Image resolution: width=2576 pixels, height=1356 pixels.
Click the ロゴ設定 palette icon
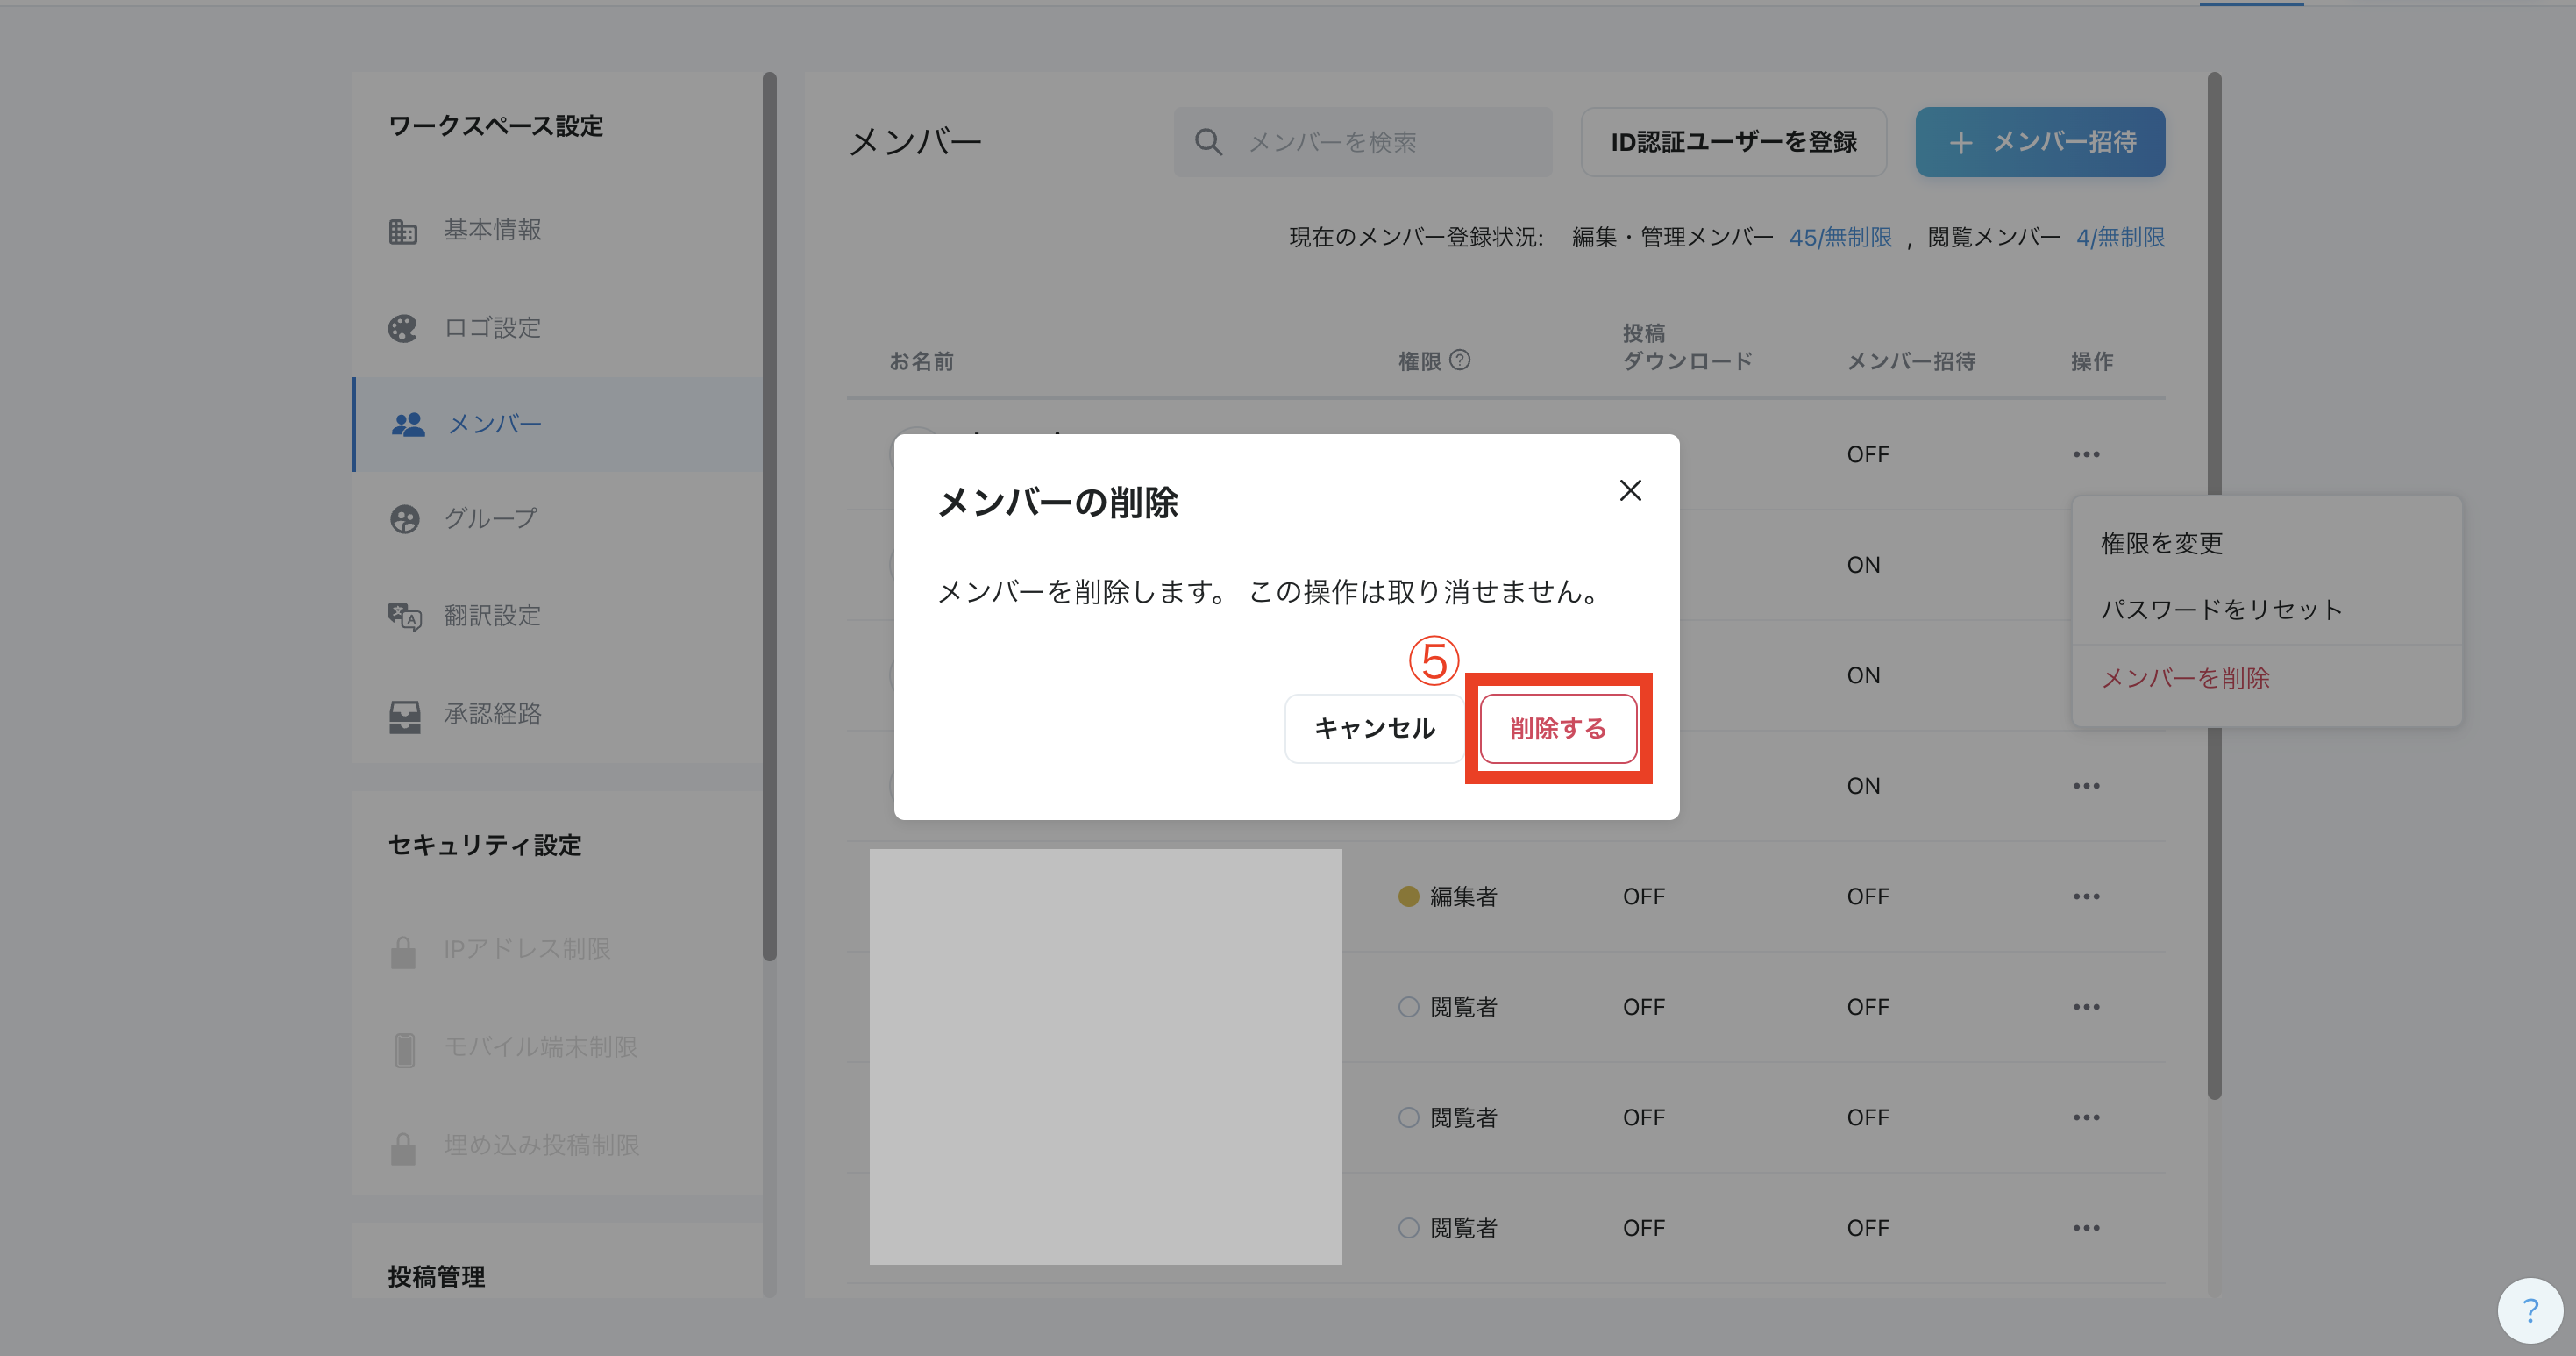[x=403, y=328]
